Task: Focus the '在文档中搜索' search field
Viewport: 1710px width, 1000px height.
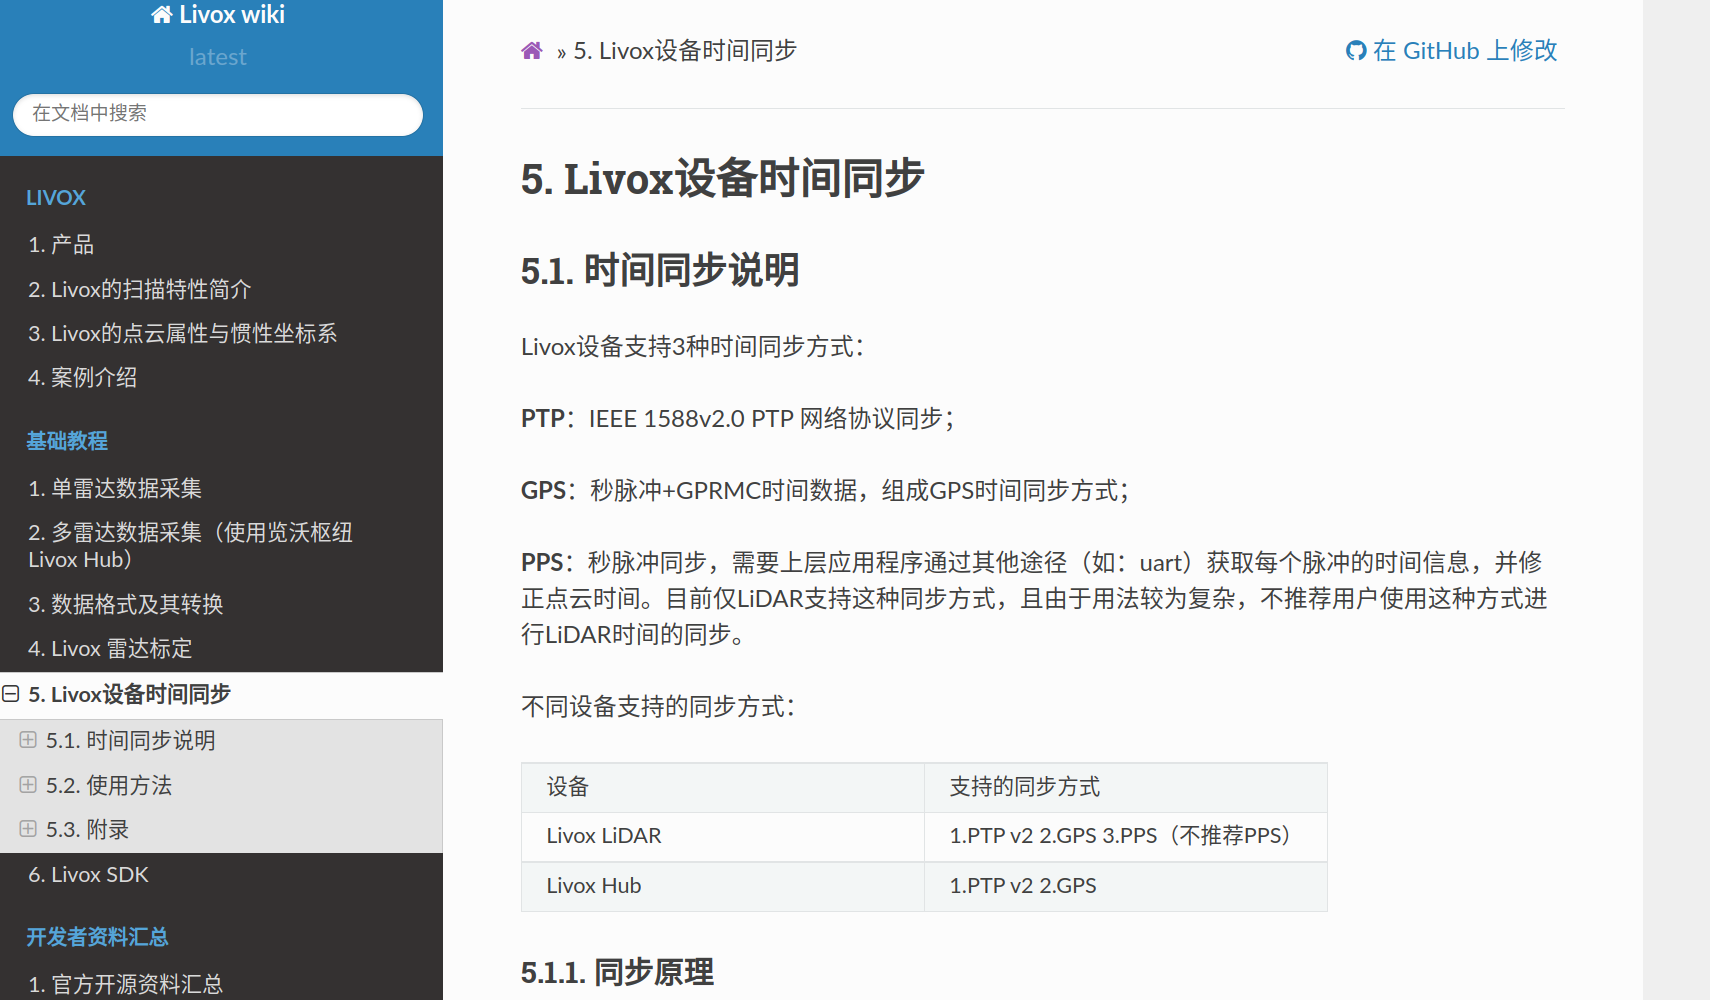Action: coord(218,114)
